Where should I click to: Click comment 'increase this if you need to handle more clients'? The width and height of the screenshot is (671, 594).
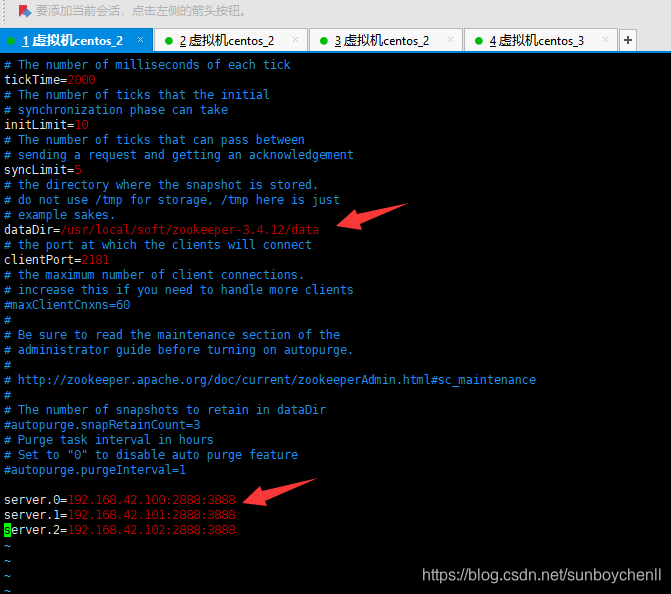(186, 290)
